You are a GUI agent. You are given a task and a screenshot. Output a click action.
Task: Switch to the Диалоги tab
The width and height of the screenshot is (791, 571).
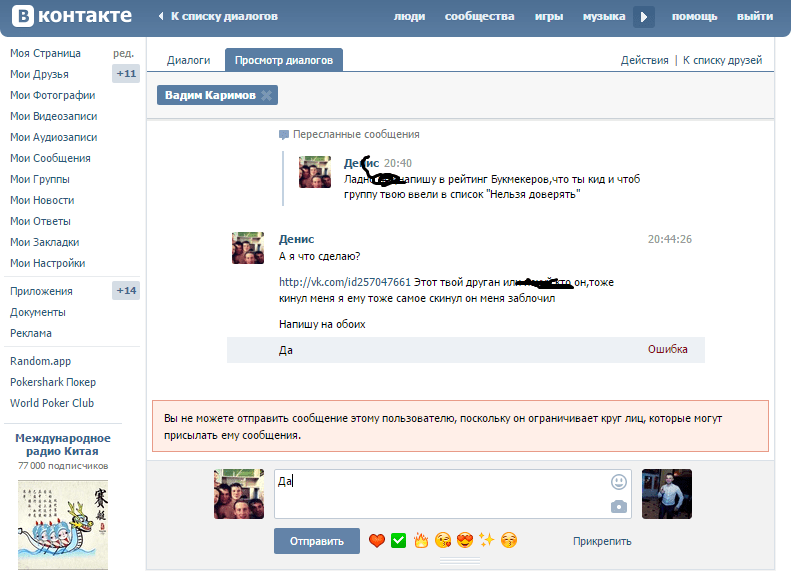click(188, 60)
